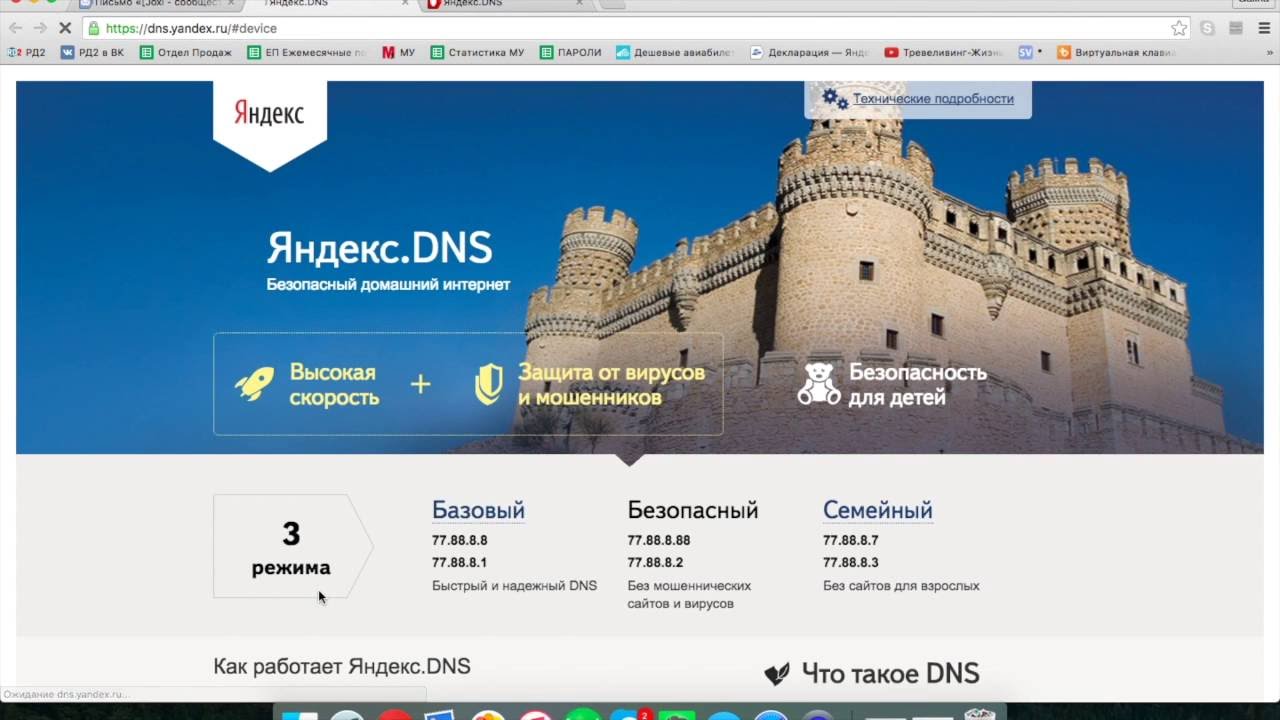Open the РД2 bookmark
The width and height of the screenshot is (1280, 720).
[x=27, y=52]
